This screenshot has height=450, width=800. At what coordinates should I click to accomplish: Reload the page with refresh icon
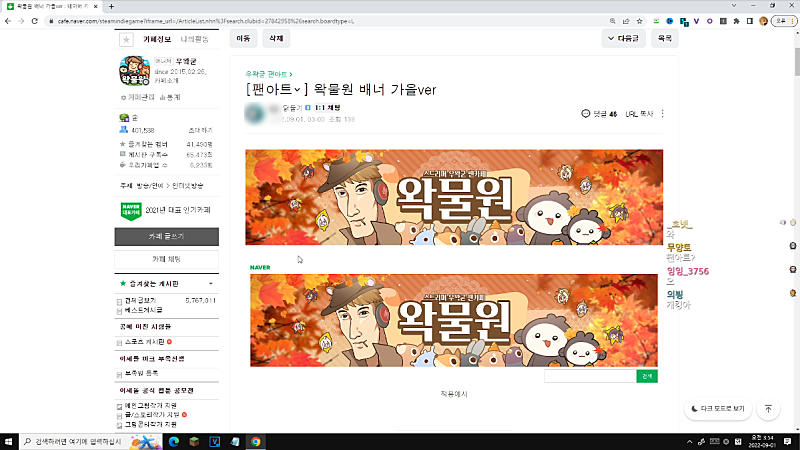[35, 21]
